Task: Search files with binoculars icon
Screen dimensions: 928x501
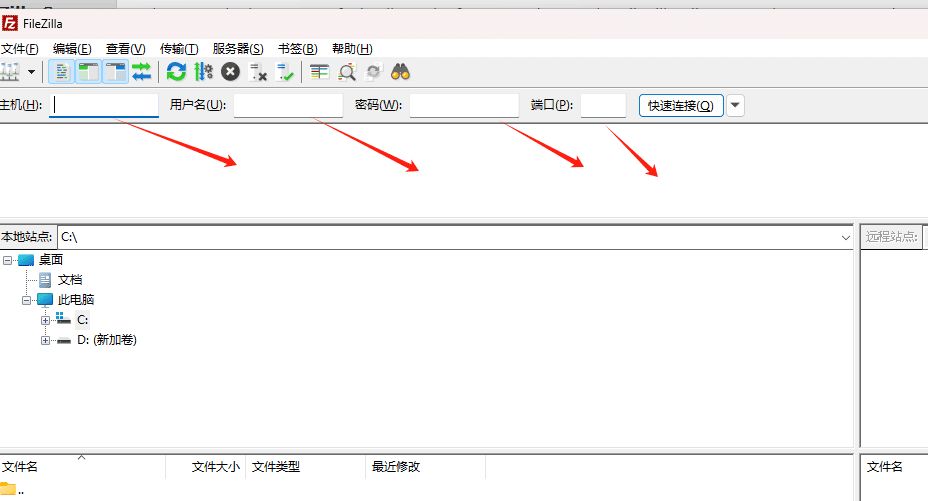Action: click(x=400, y=72)
